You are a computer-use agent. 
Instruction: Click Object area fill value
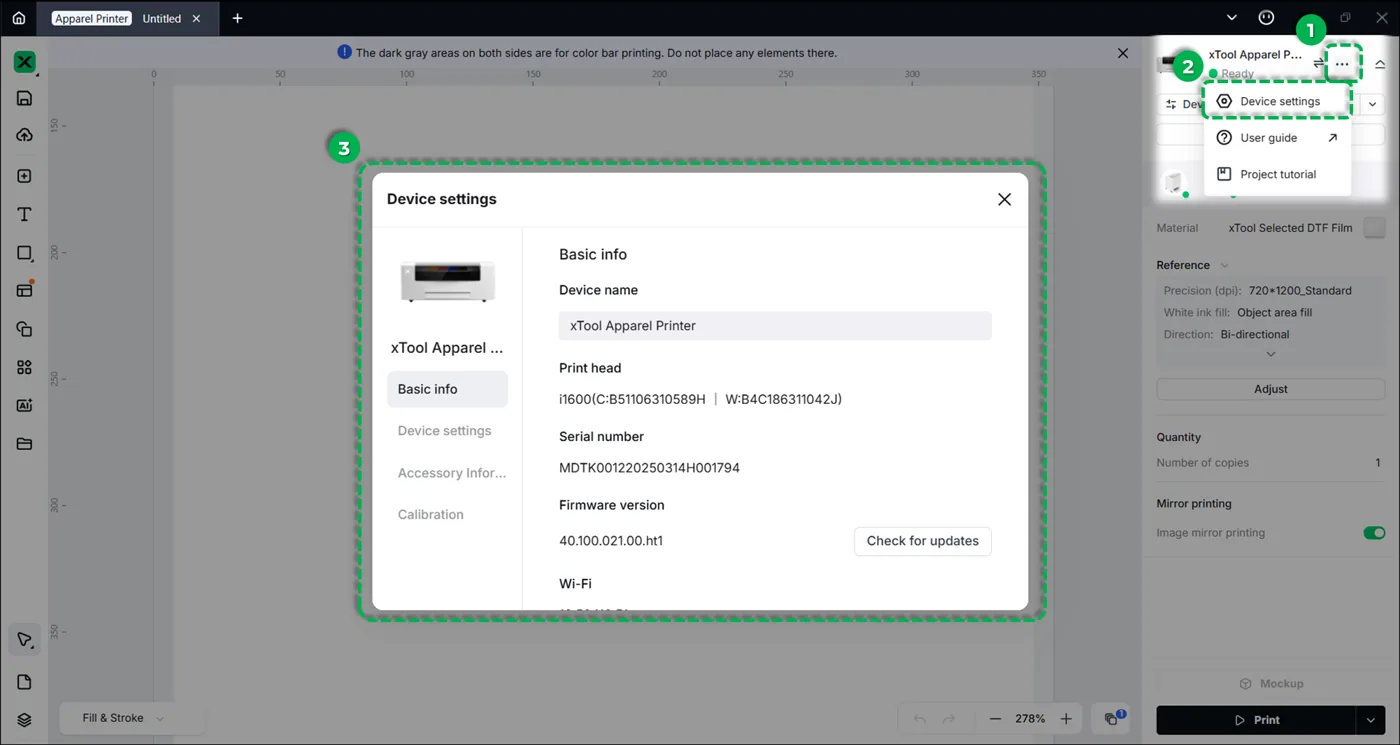pyautogui.click(x=1274, y=313)
